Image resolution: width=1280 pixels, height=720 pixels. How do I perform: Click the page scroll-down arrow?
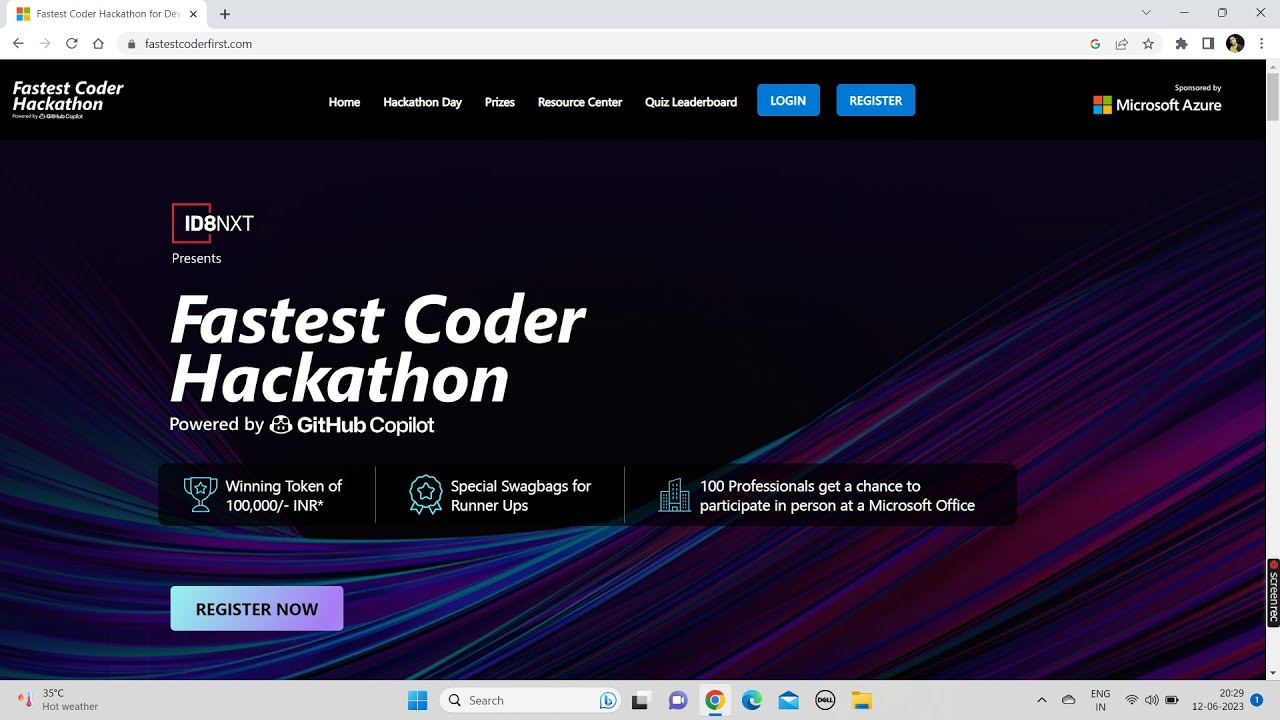click(x=1272, y=673)
